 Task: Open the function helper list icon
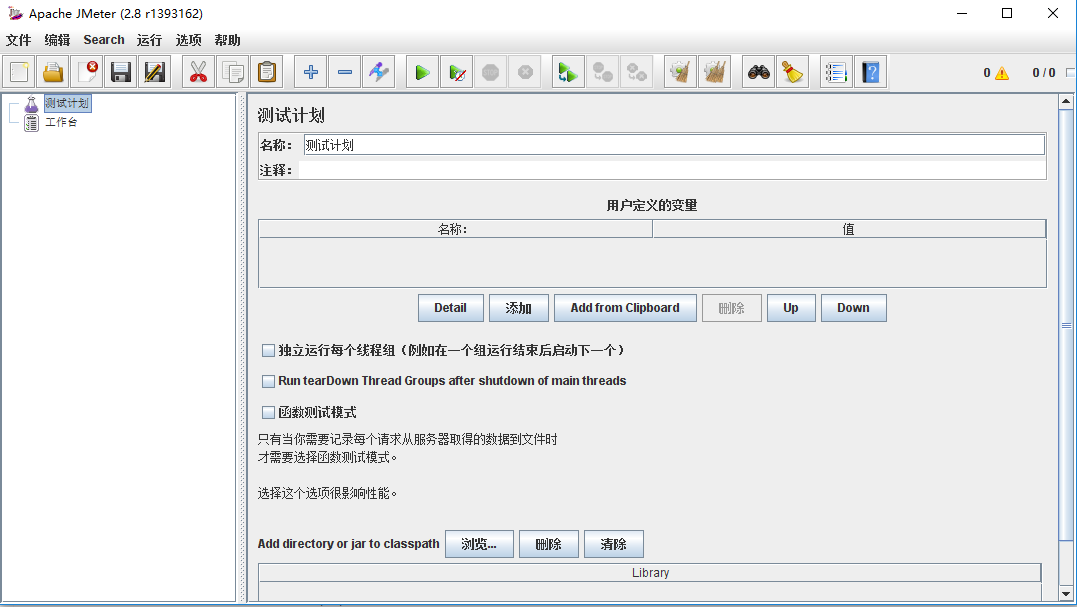click(x=836, y=72)
